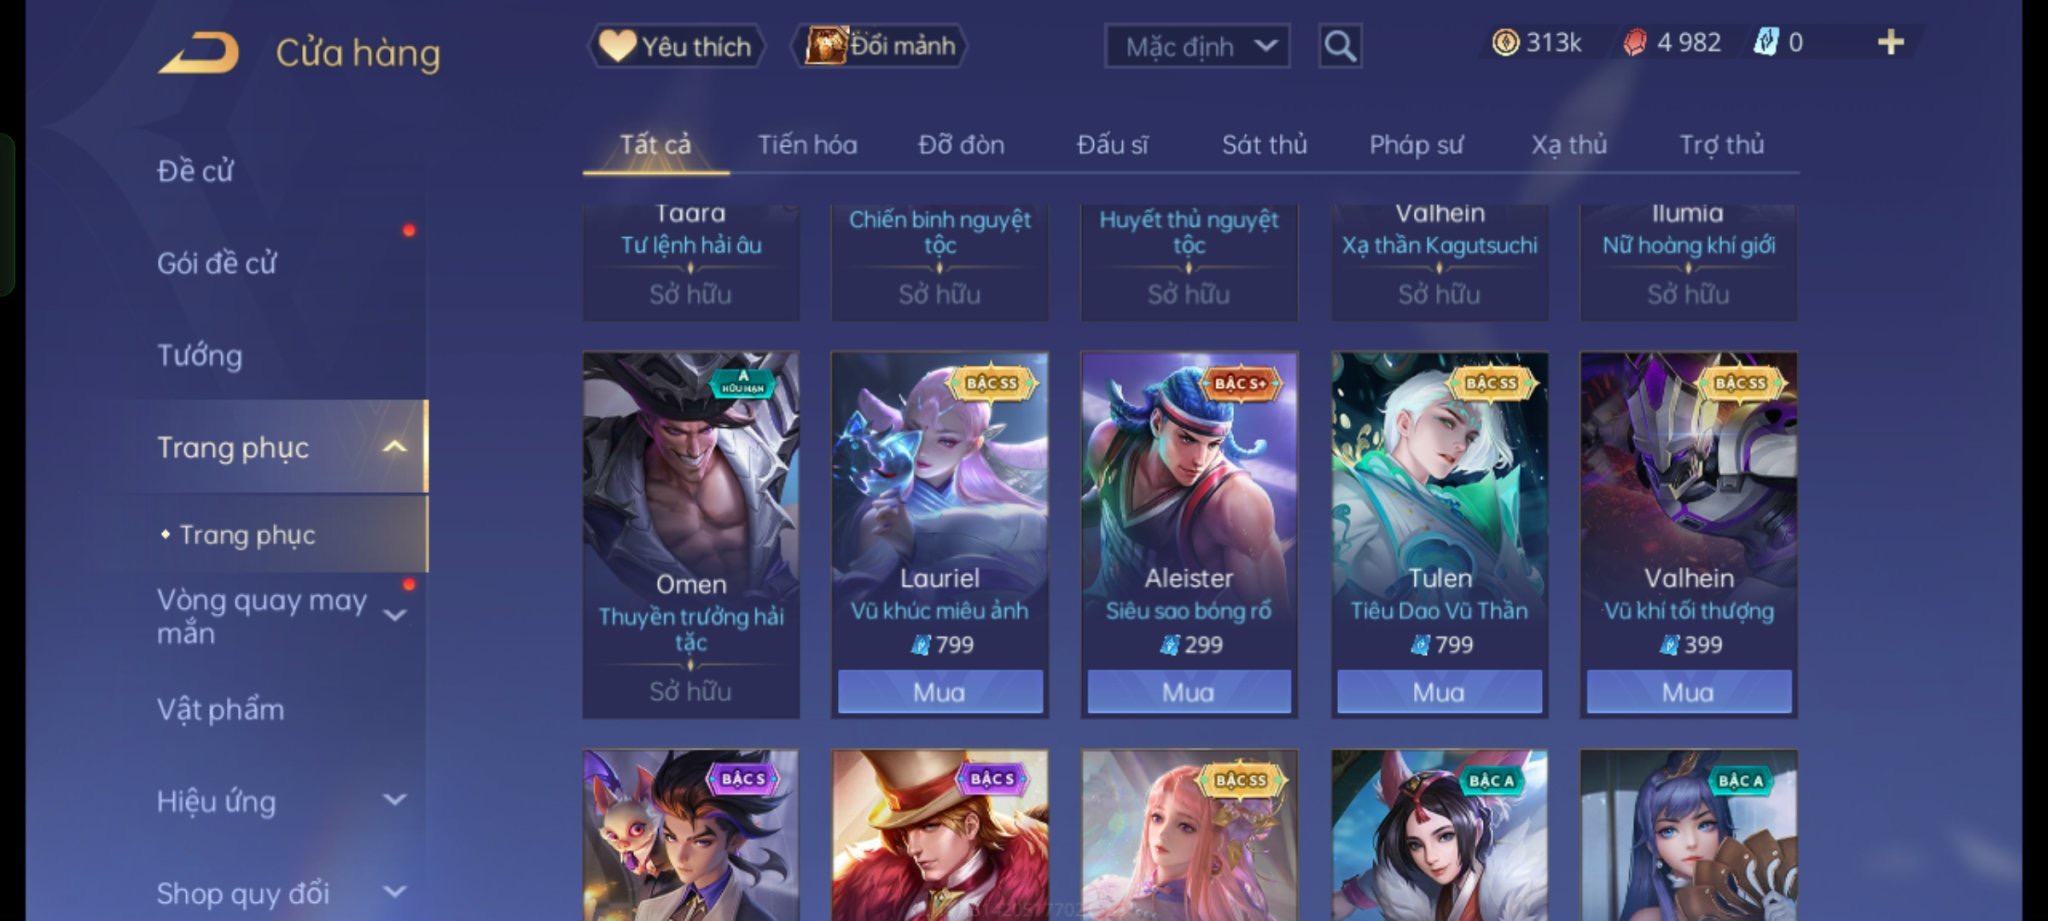Open the Tướng sidebar menu item
This screenshot has height=921, width=2048.
pyautogui.click(x=200, y=355)
